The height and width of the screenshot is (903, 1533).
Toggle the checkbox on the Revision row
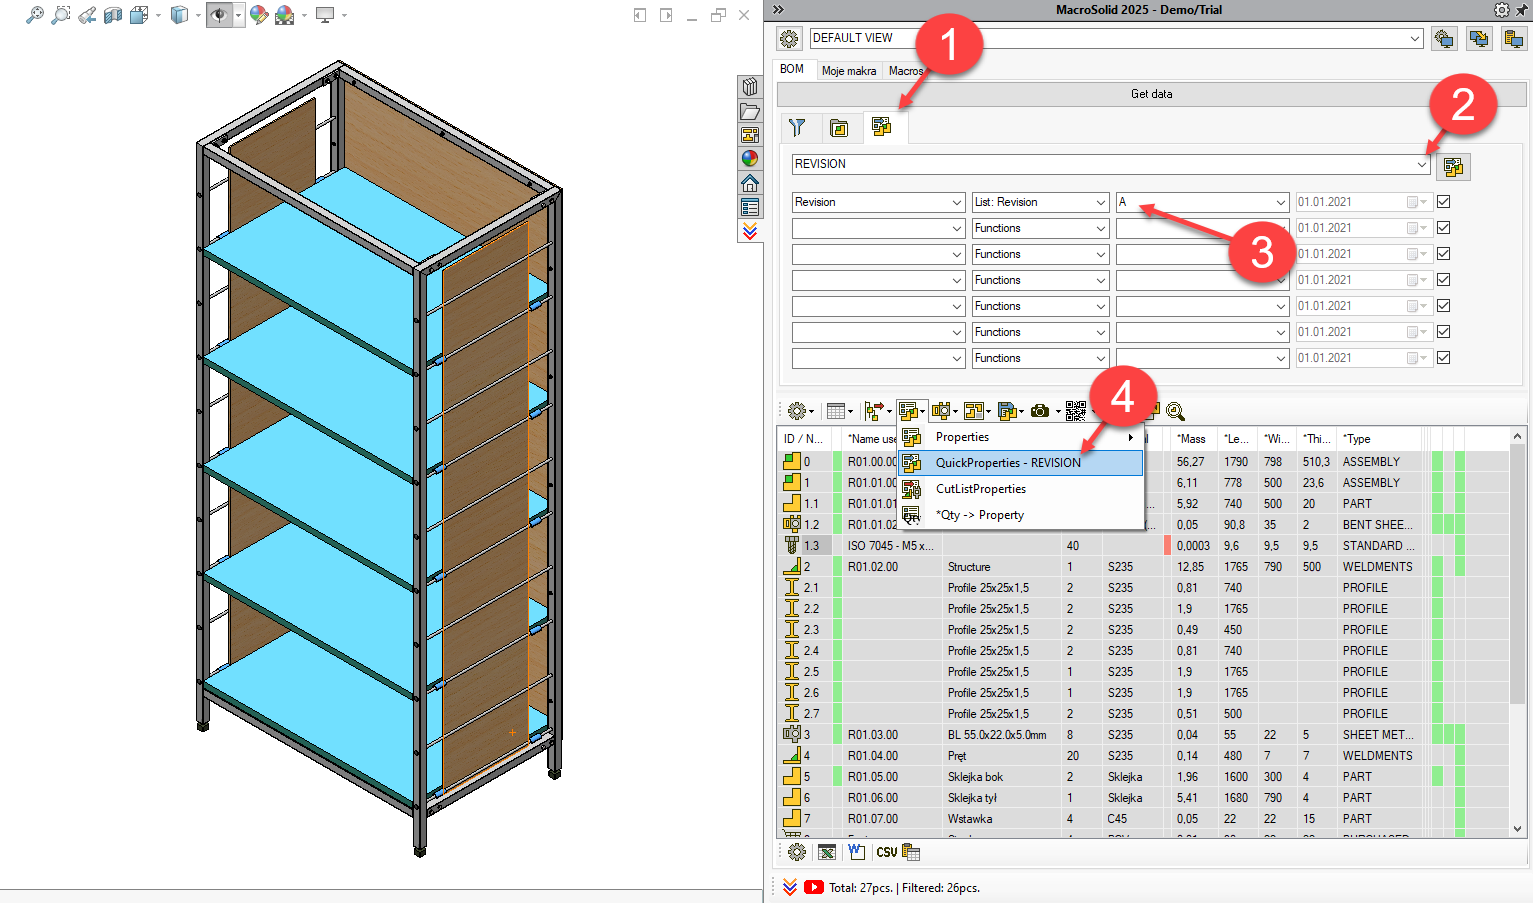point(1443,202)
